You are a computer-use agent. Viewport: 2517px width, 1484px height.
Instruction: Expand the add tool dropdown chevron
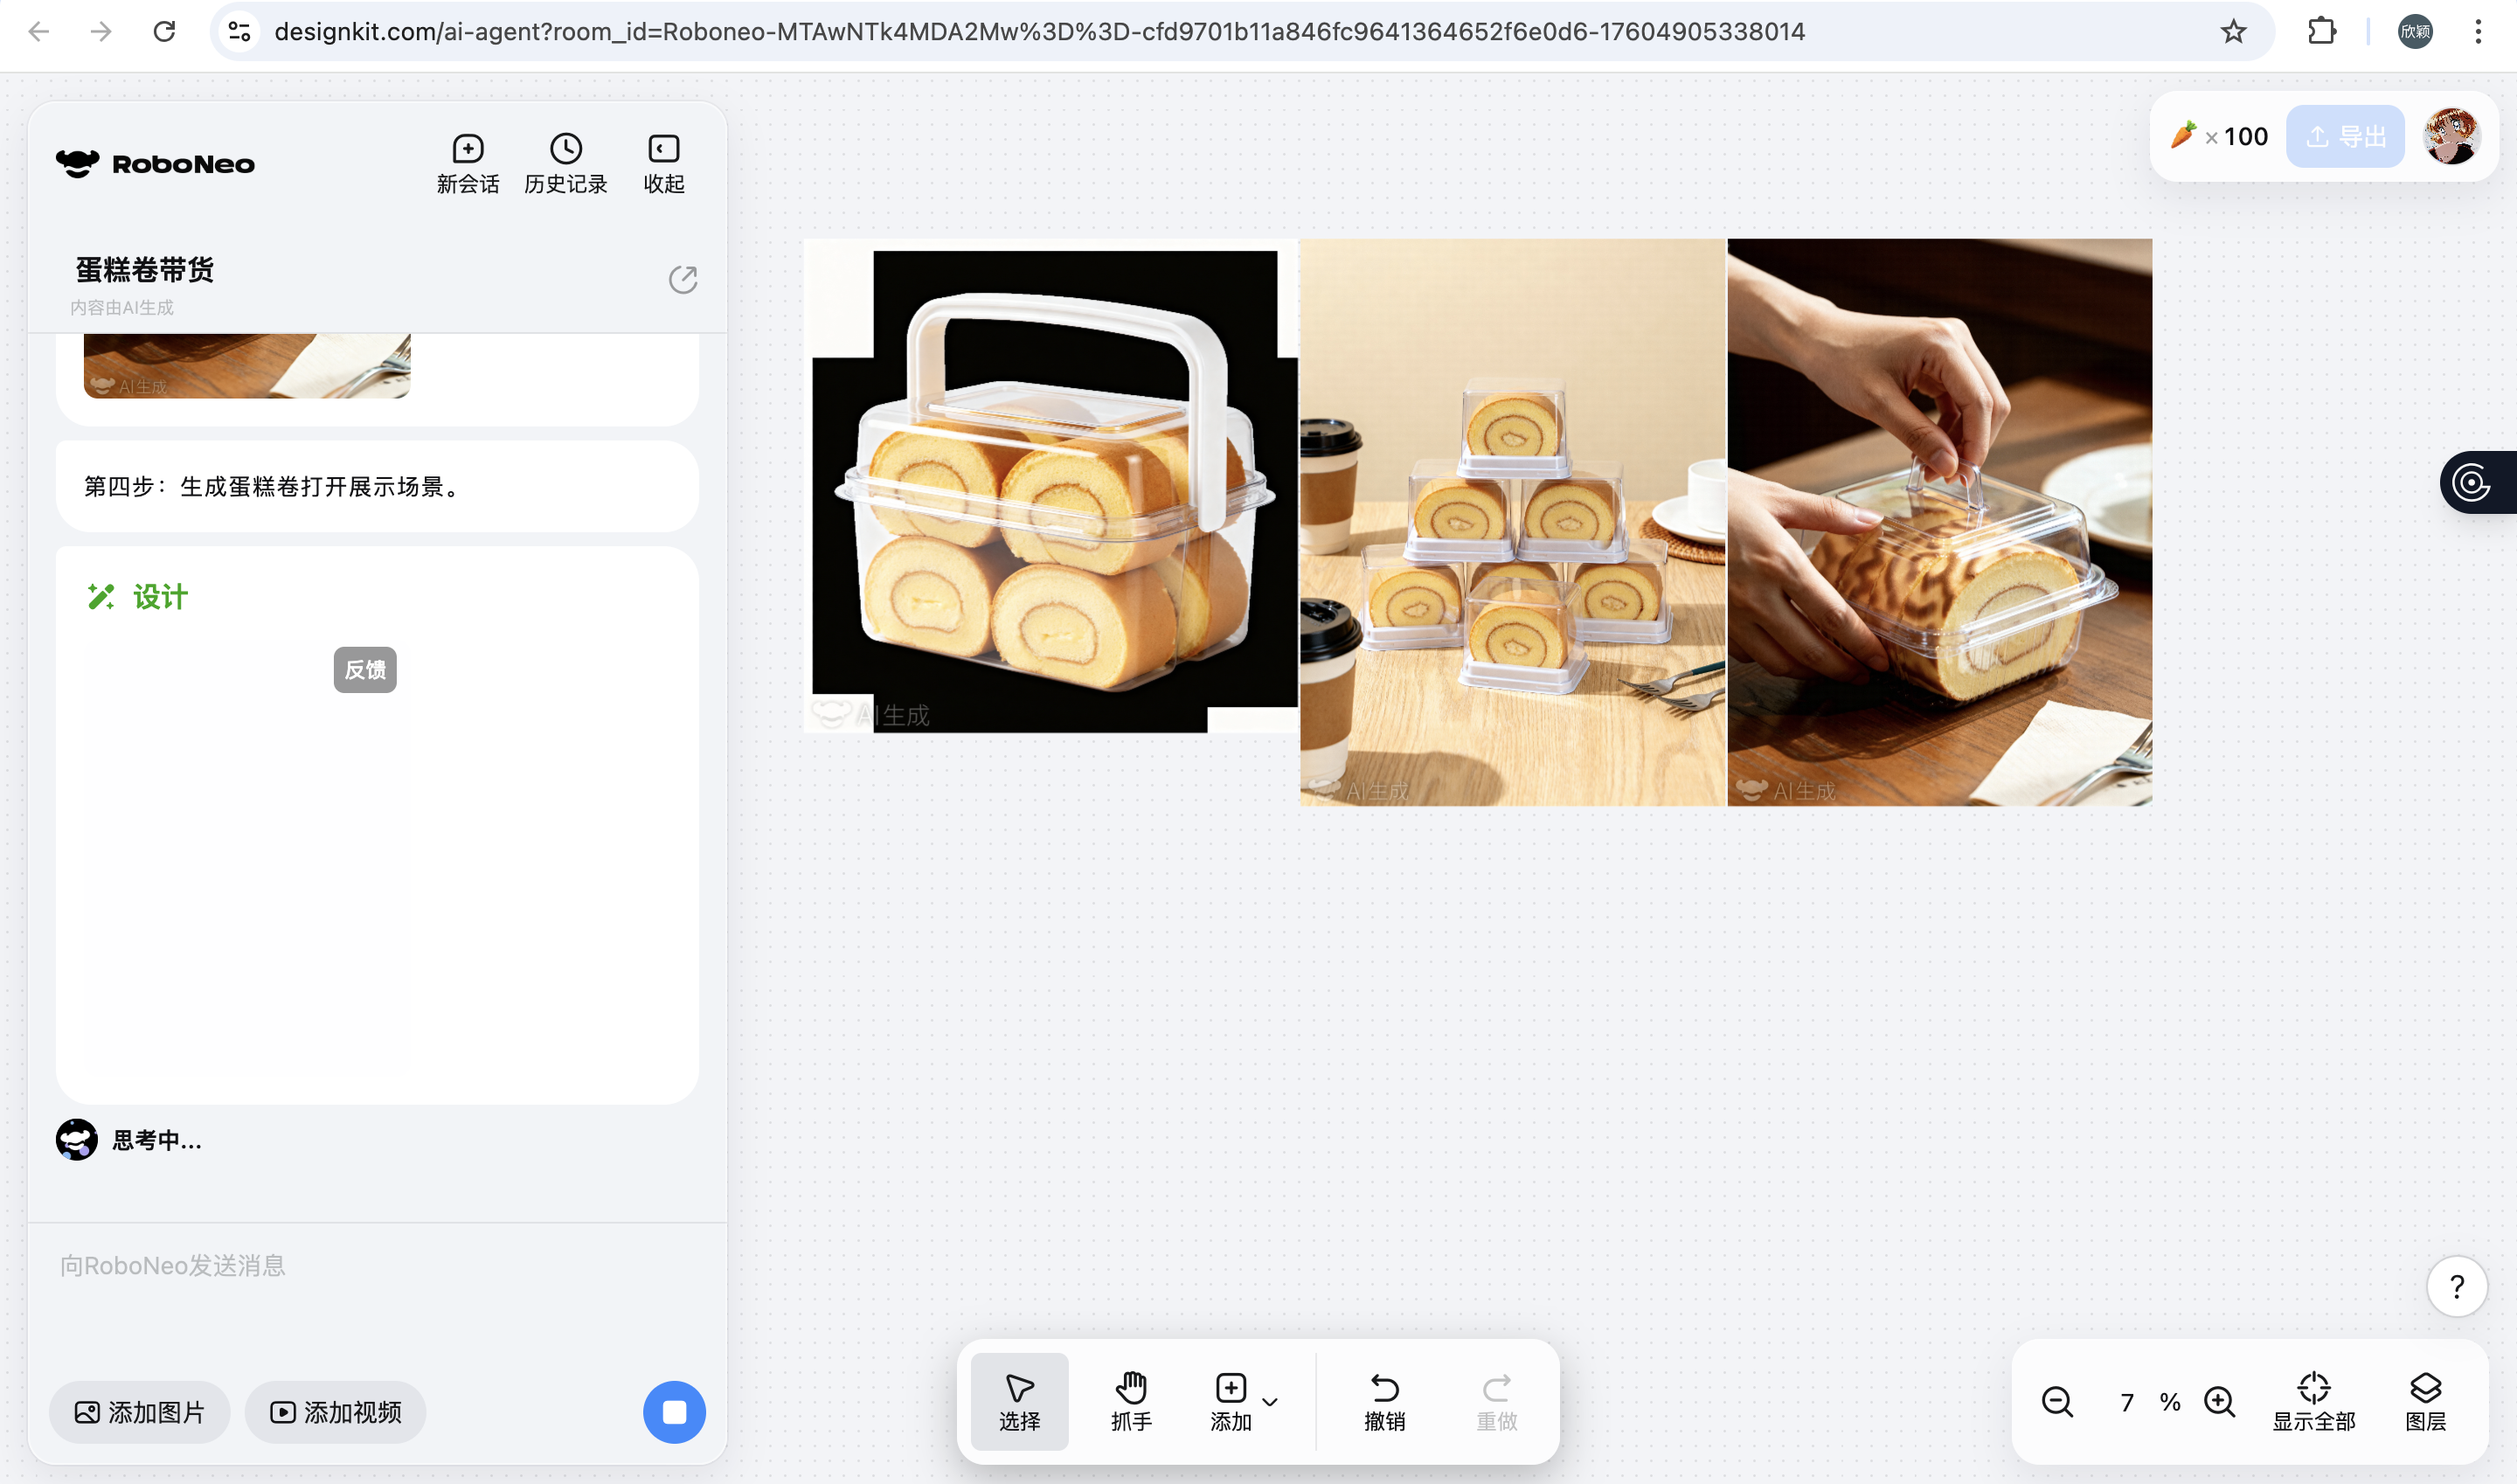[x=1270, y=1402]
